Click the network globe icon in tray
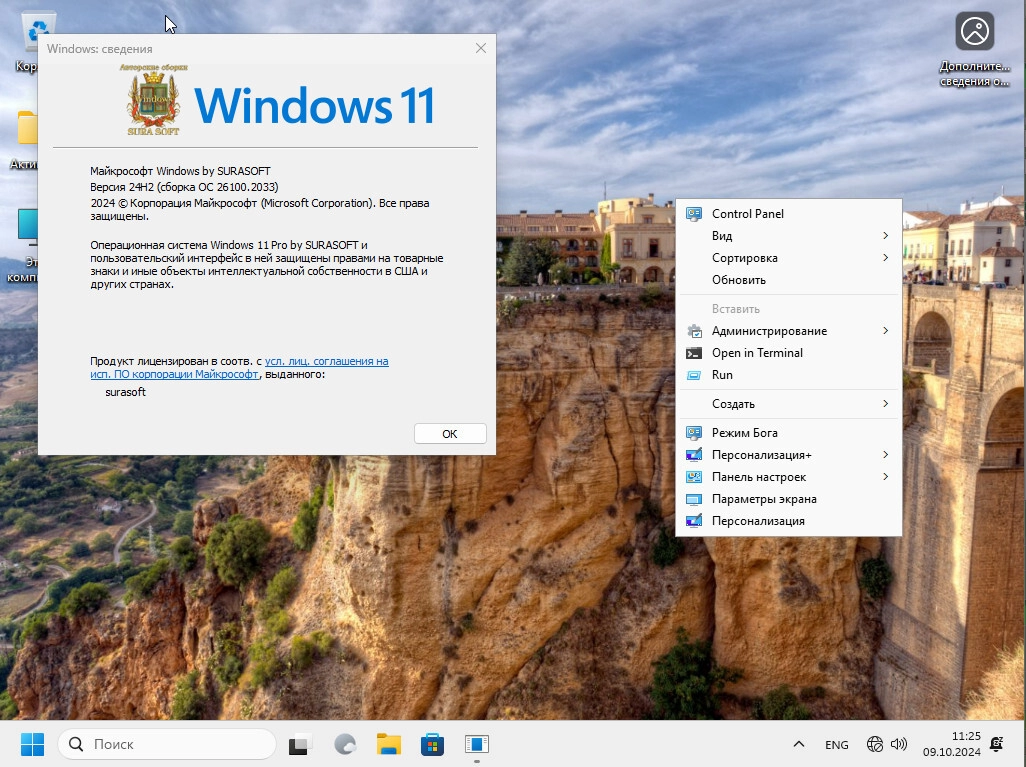Viewport: 1026px width, 767px height. [x=875, y=744]
